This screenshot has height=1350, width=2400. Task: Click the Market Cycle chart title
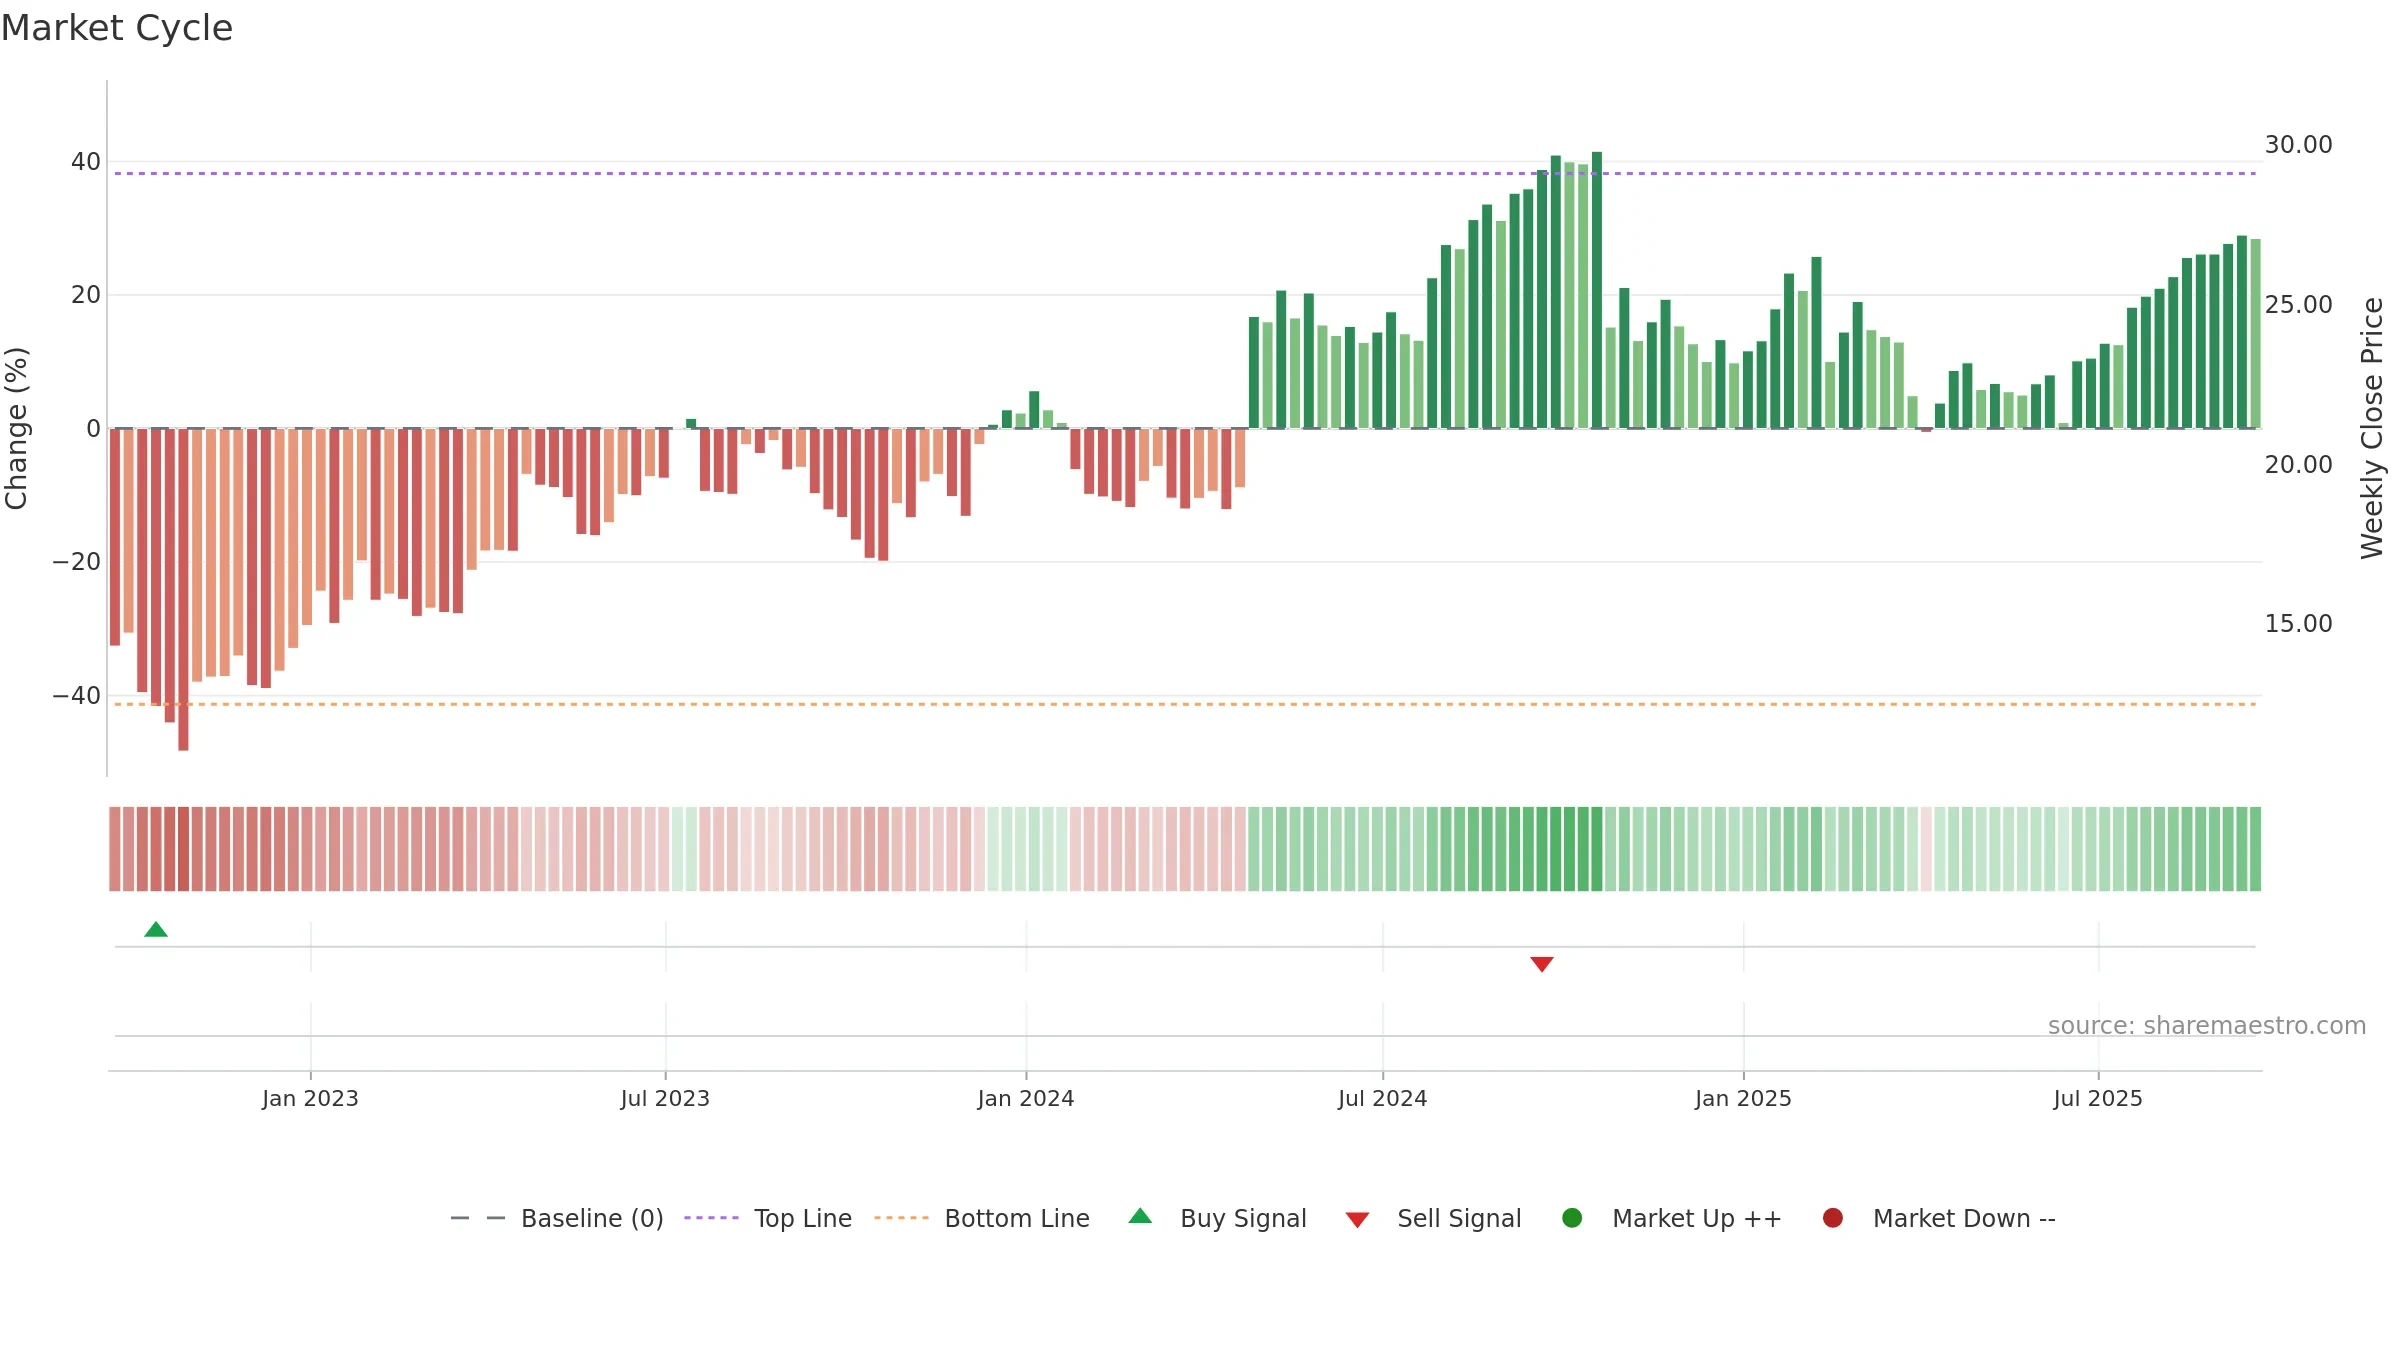click(x=117, y=28)
